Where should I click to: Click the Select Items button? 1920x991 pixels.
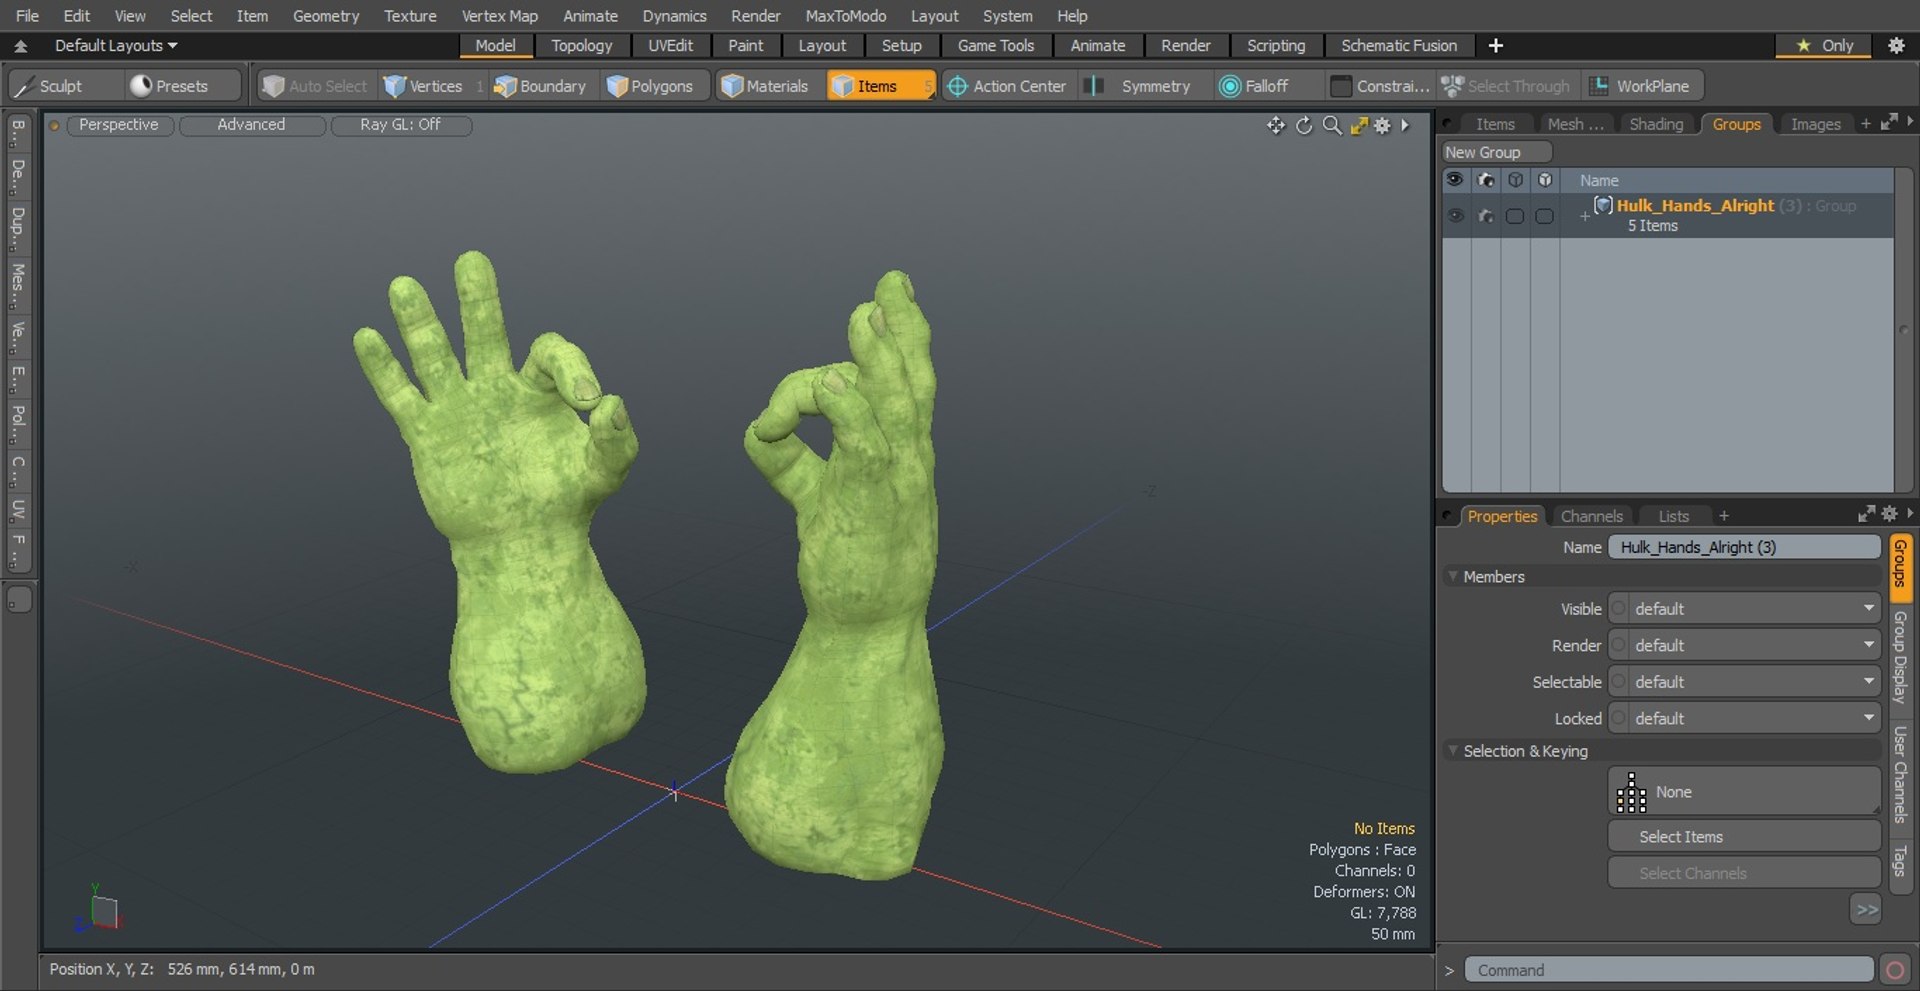tap(1744, 837)
